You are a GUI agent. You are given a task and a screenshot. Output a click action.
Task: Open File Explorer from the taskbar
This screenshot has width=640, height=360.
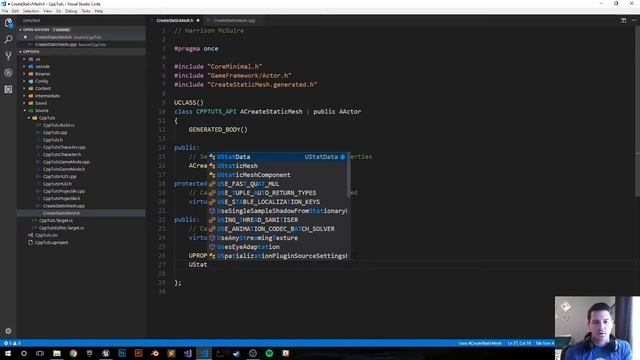click(x=57, y=353)
